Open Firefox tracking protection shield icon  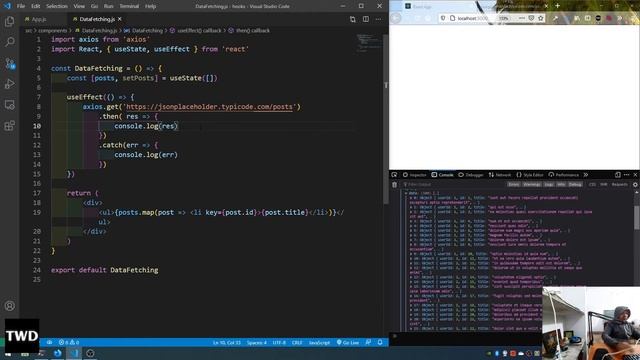[x=442, y=18]
